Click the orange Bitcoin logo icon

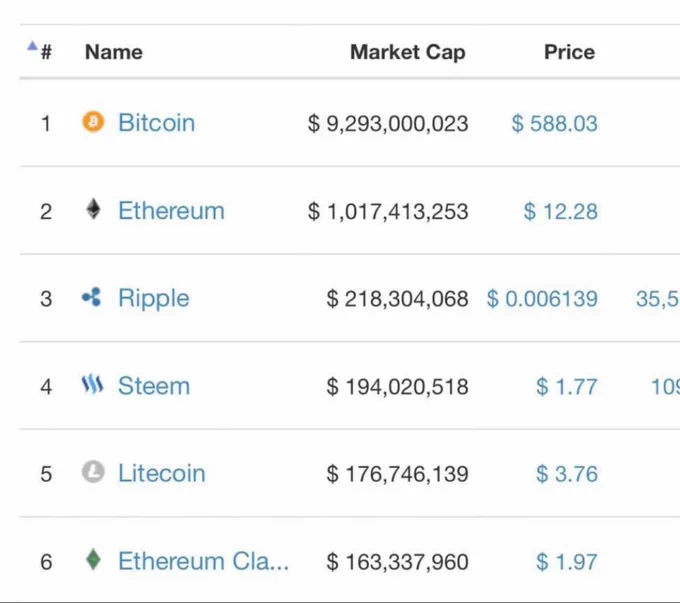(93, 121)
